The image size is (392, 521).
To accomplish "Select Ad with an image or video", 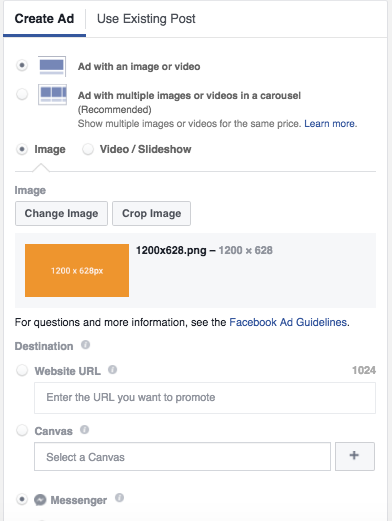I will (x=22, y=65).
